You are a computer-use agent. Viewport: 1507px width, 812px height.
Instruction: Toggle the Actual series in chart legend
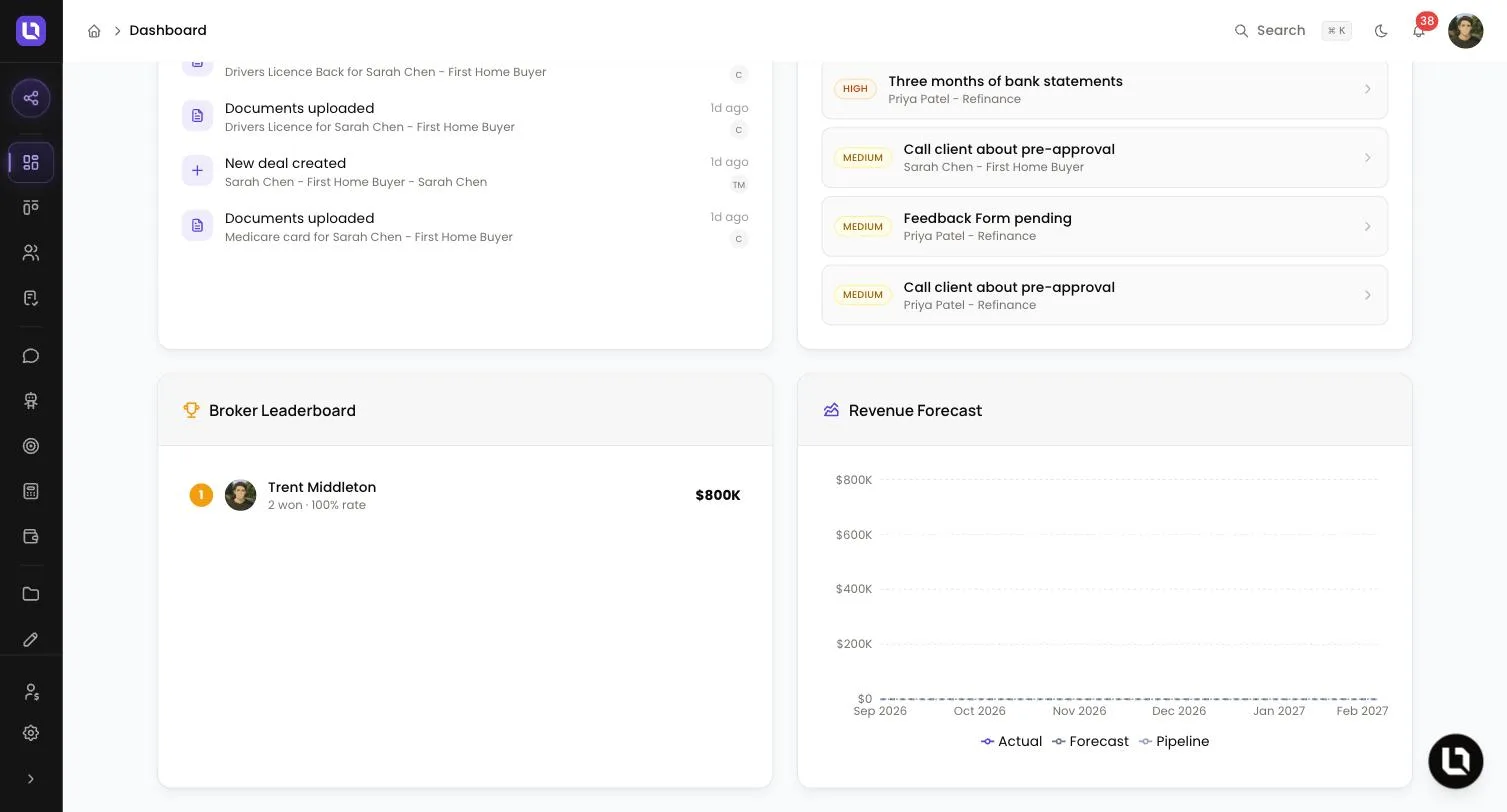[x=1011, y=742]
